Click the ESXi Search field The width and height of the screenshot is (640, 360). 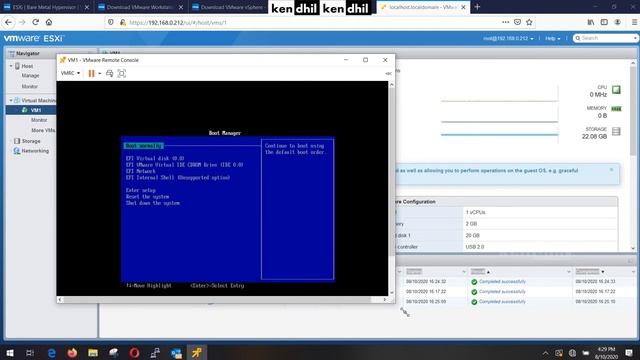click(x=605, y=38)
